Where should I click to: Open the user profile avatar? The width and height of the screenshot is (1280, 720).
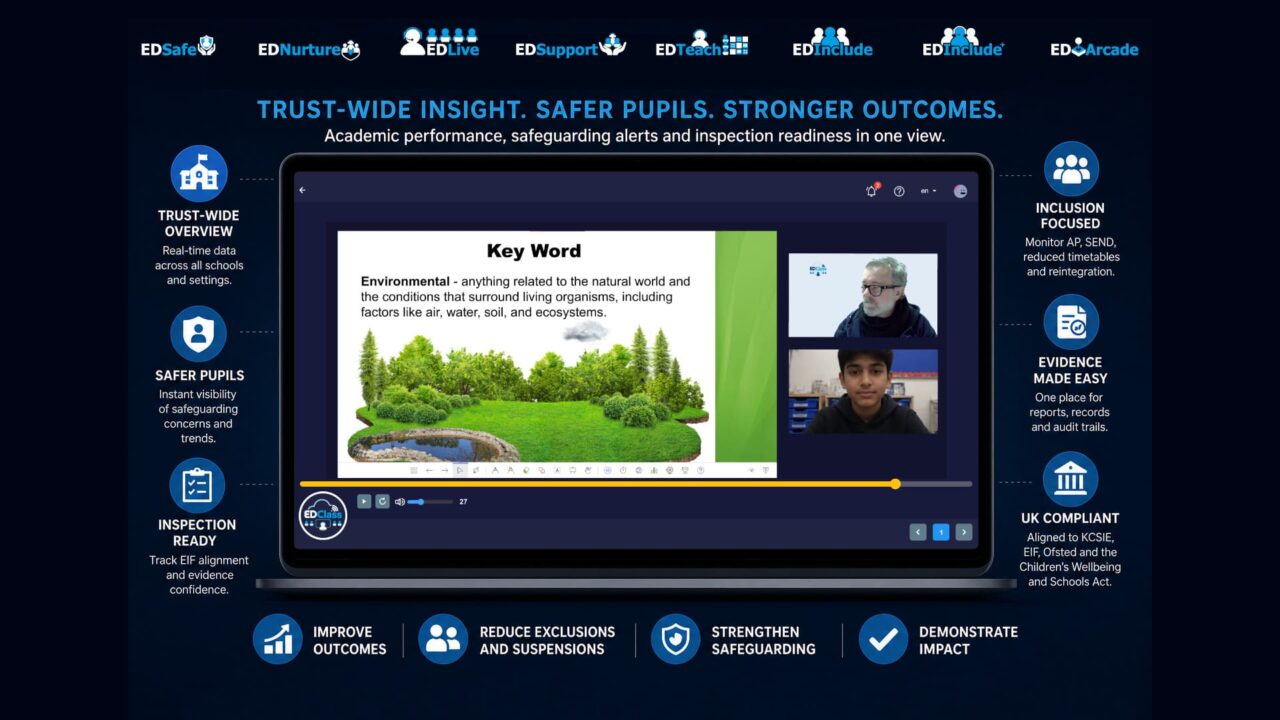(x=960, y=191)
